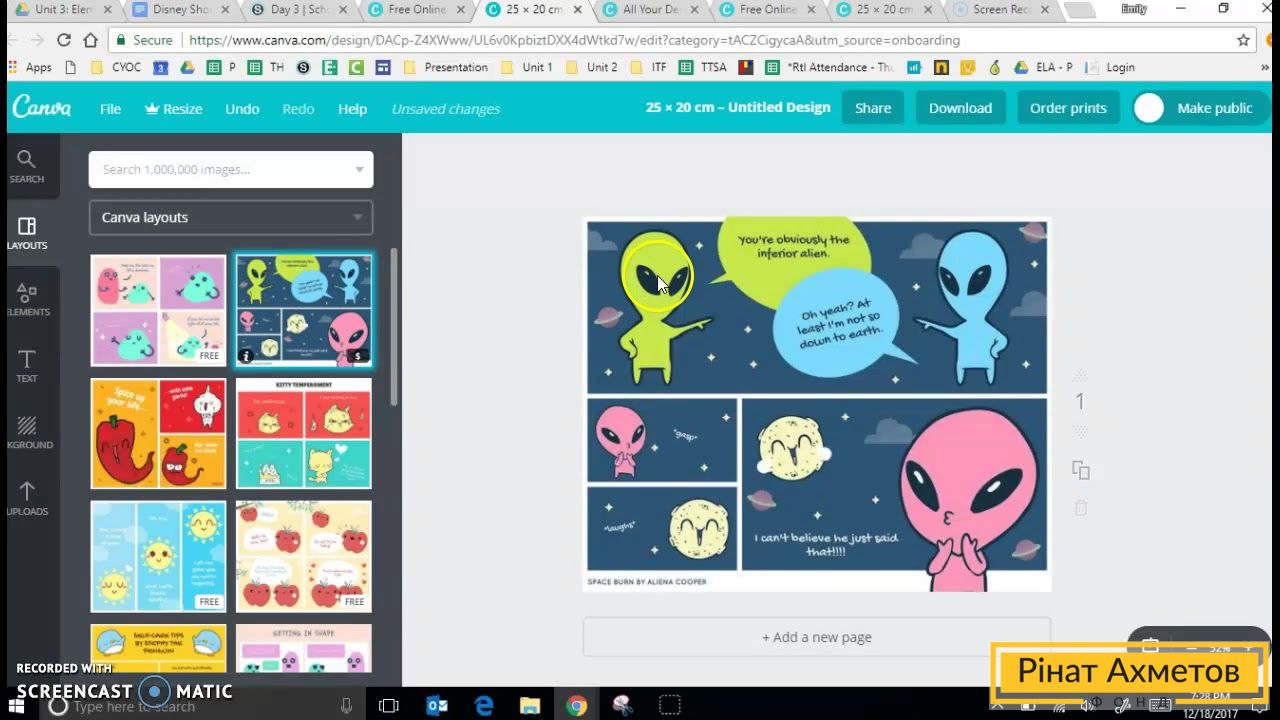Select the "You're obviously the inferior alien" text
The width and height of the screenshot is (1280, 720).
coord(793,246)
